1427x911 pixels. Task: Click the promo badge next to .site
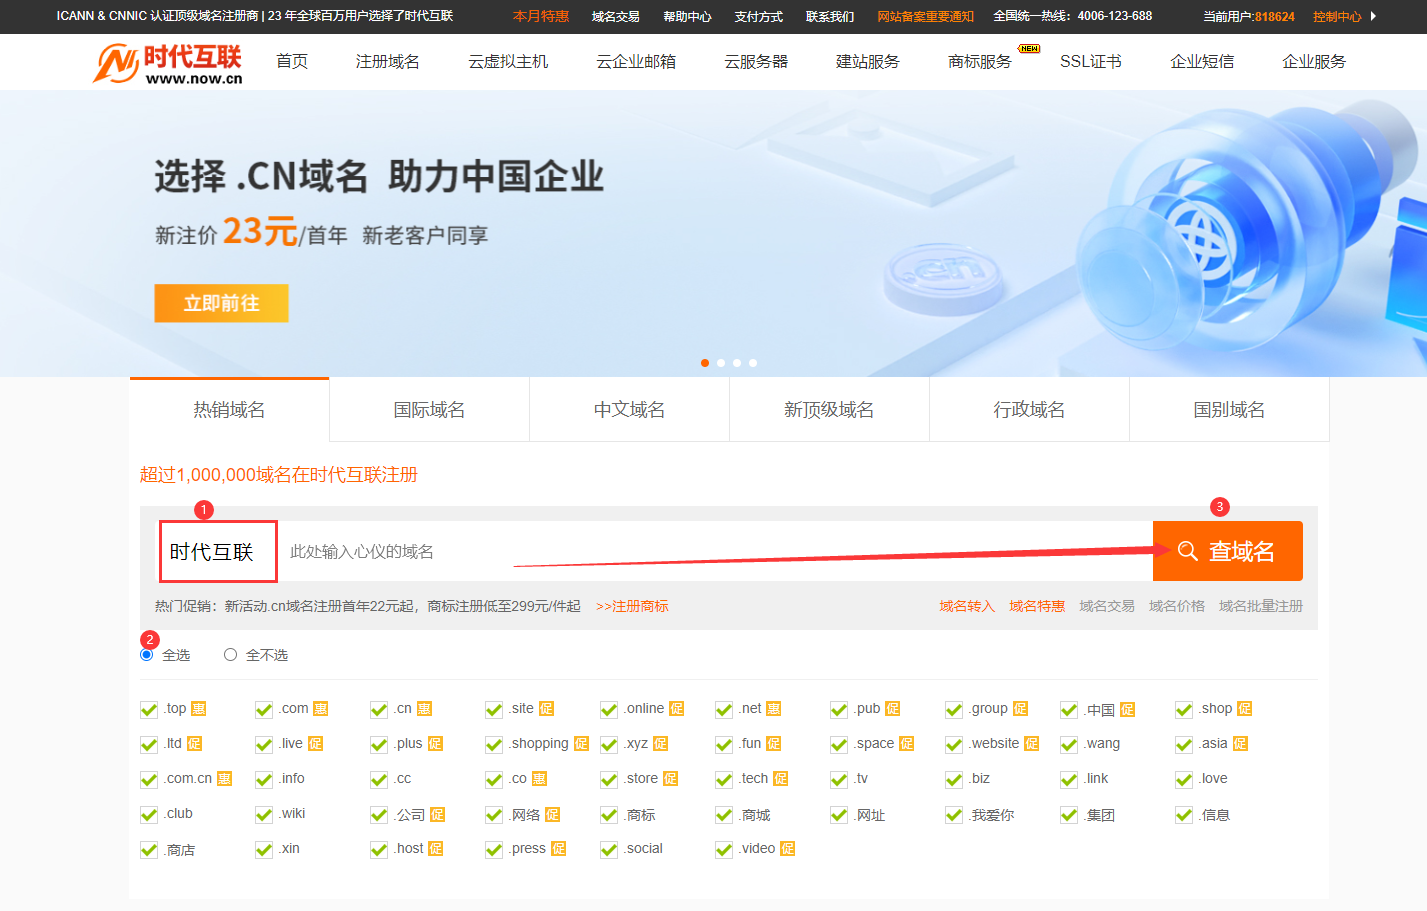(x=546, y=709)
